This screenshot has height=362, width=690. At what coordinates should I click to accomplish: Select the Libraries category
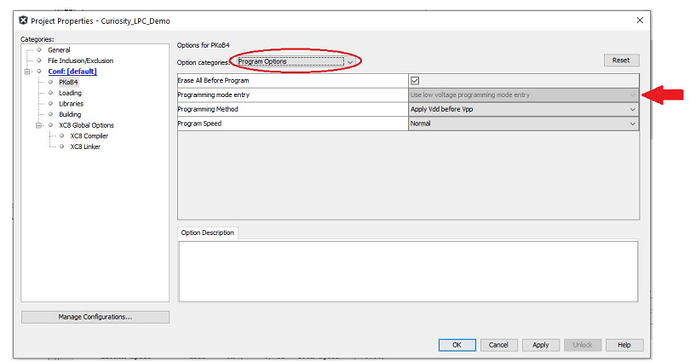point(71,104)
